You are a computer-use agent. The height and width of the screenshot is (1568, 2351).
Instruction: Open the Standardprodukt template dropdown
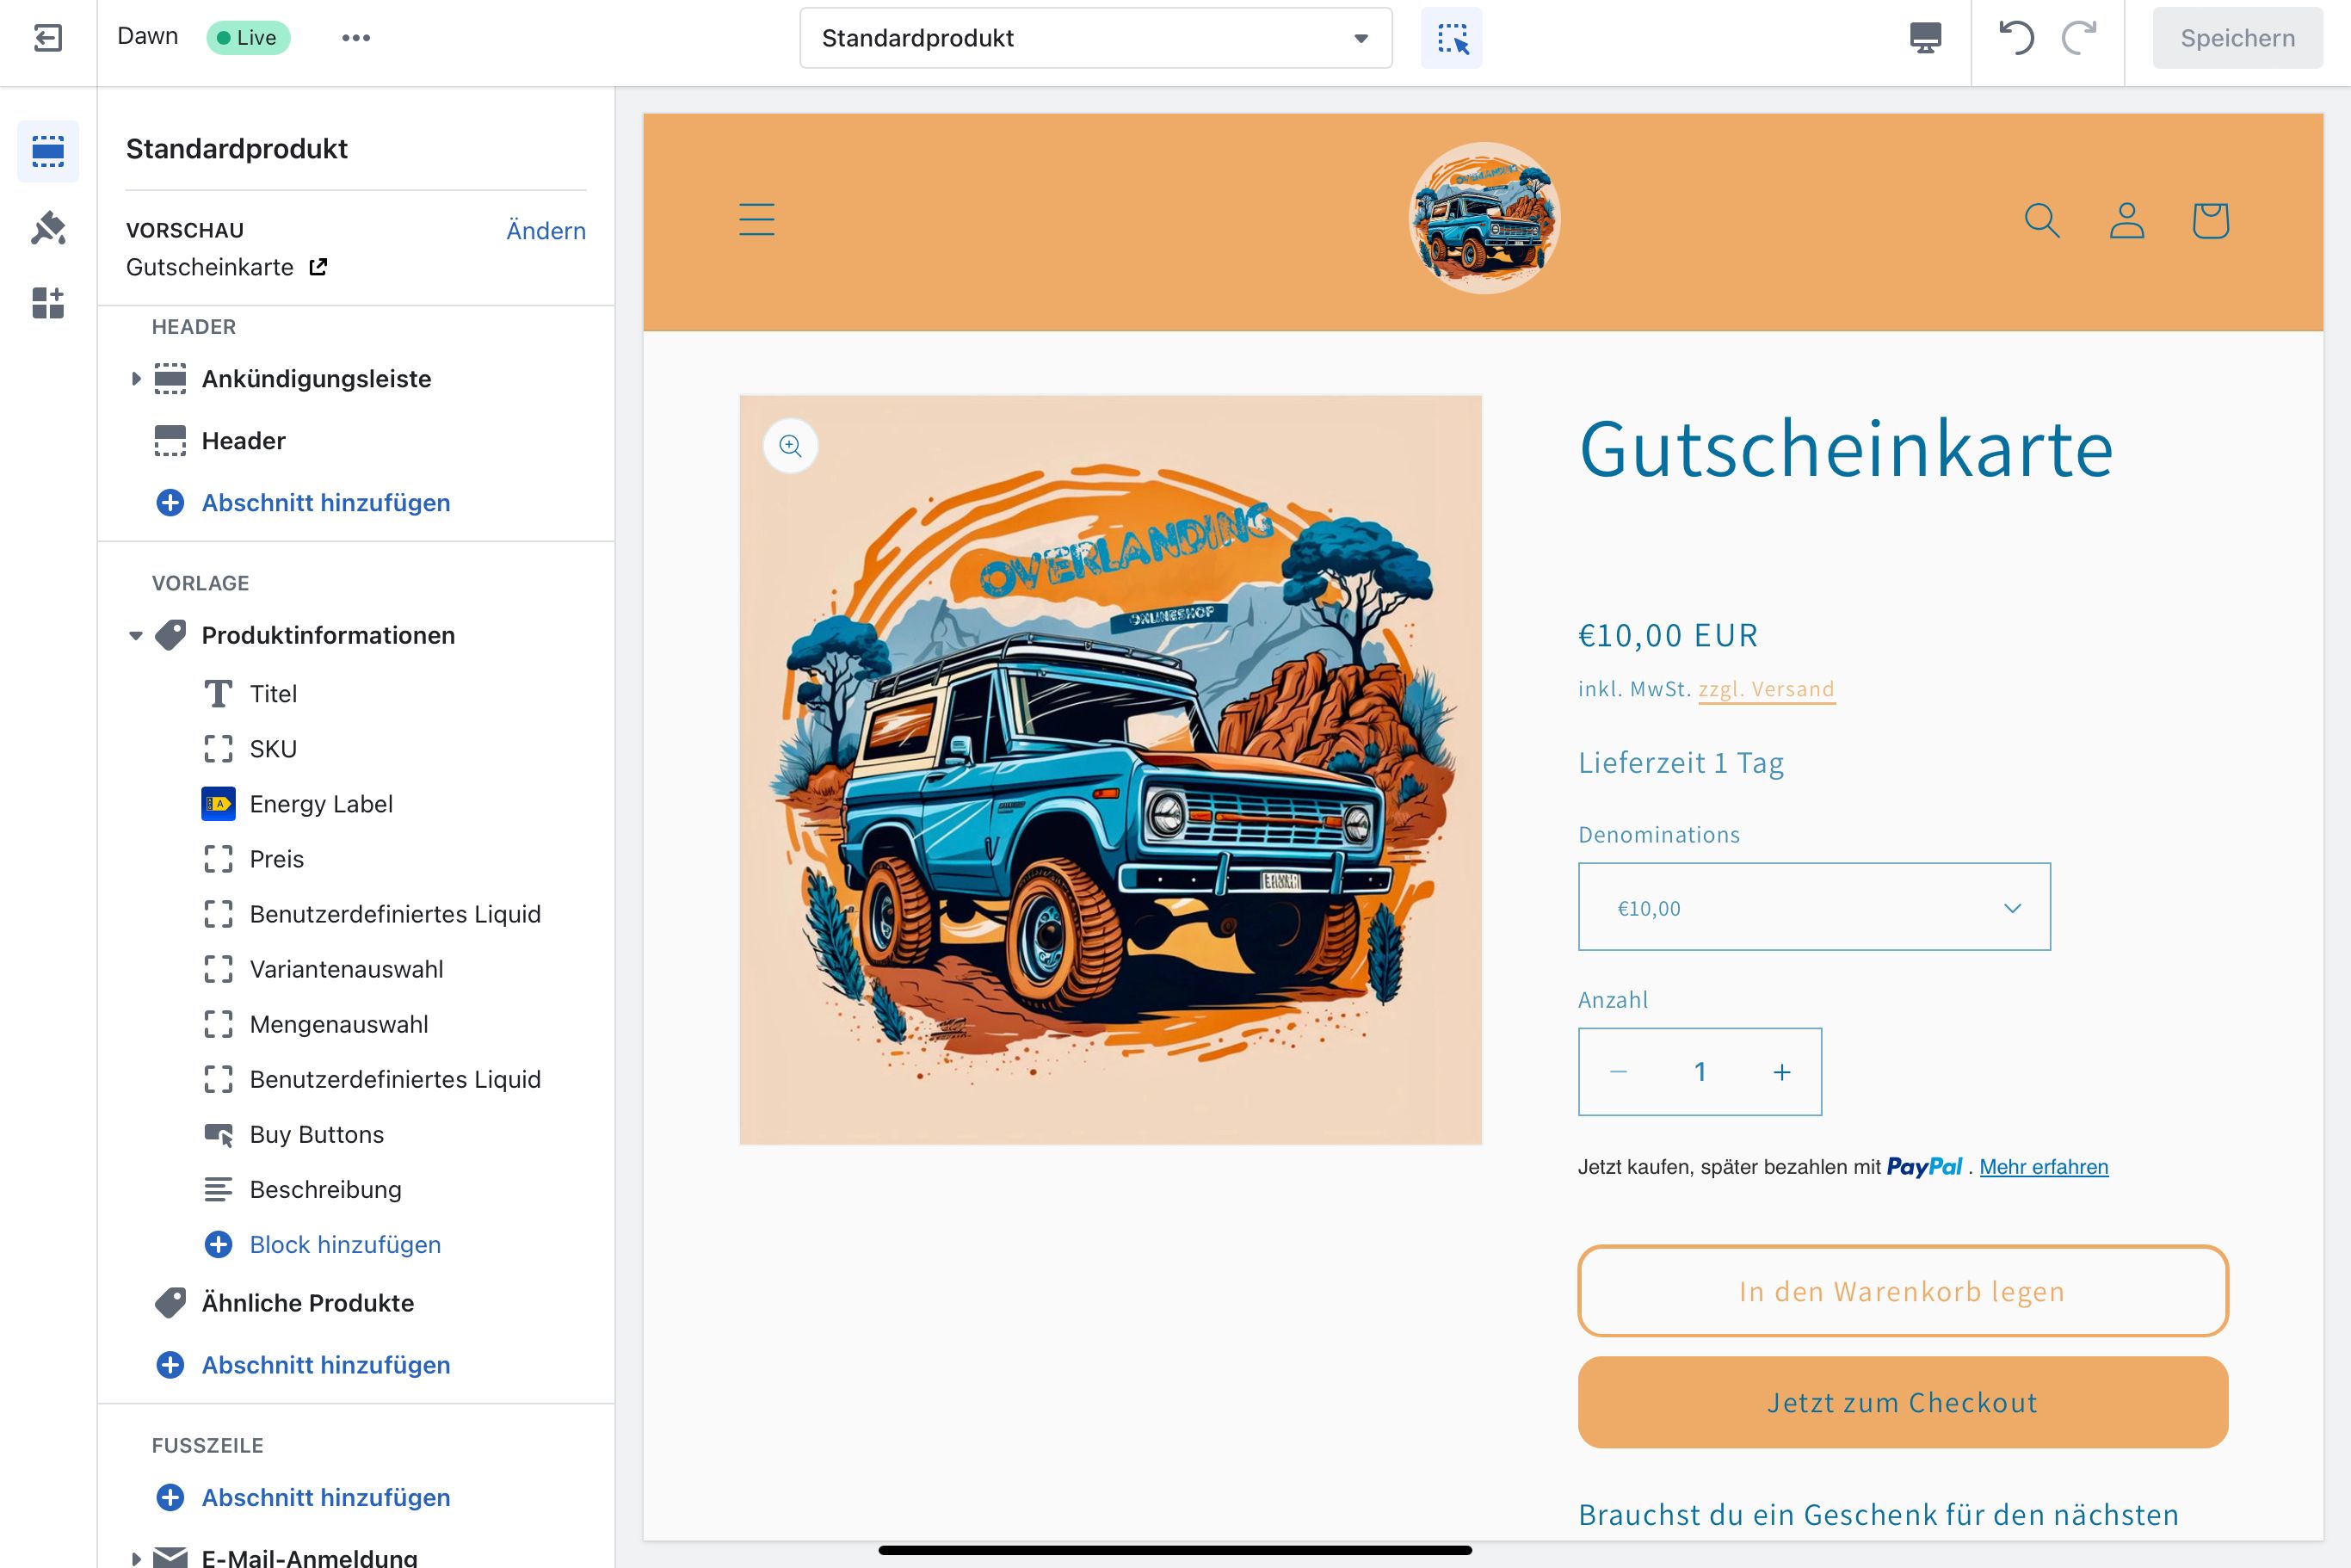(x=1095, y=38)
